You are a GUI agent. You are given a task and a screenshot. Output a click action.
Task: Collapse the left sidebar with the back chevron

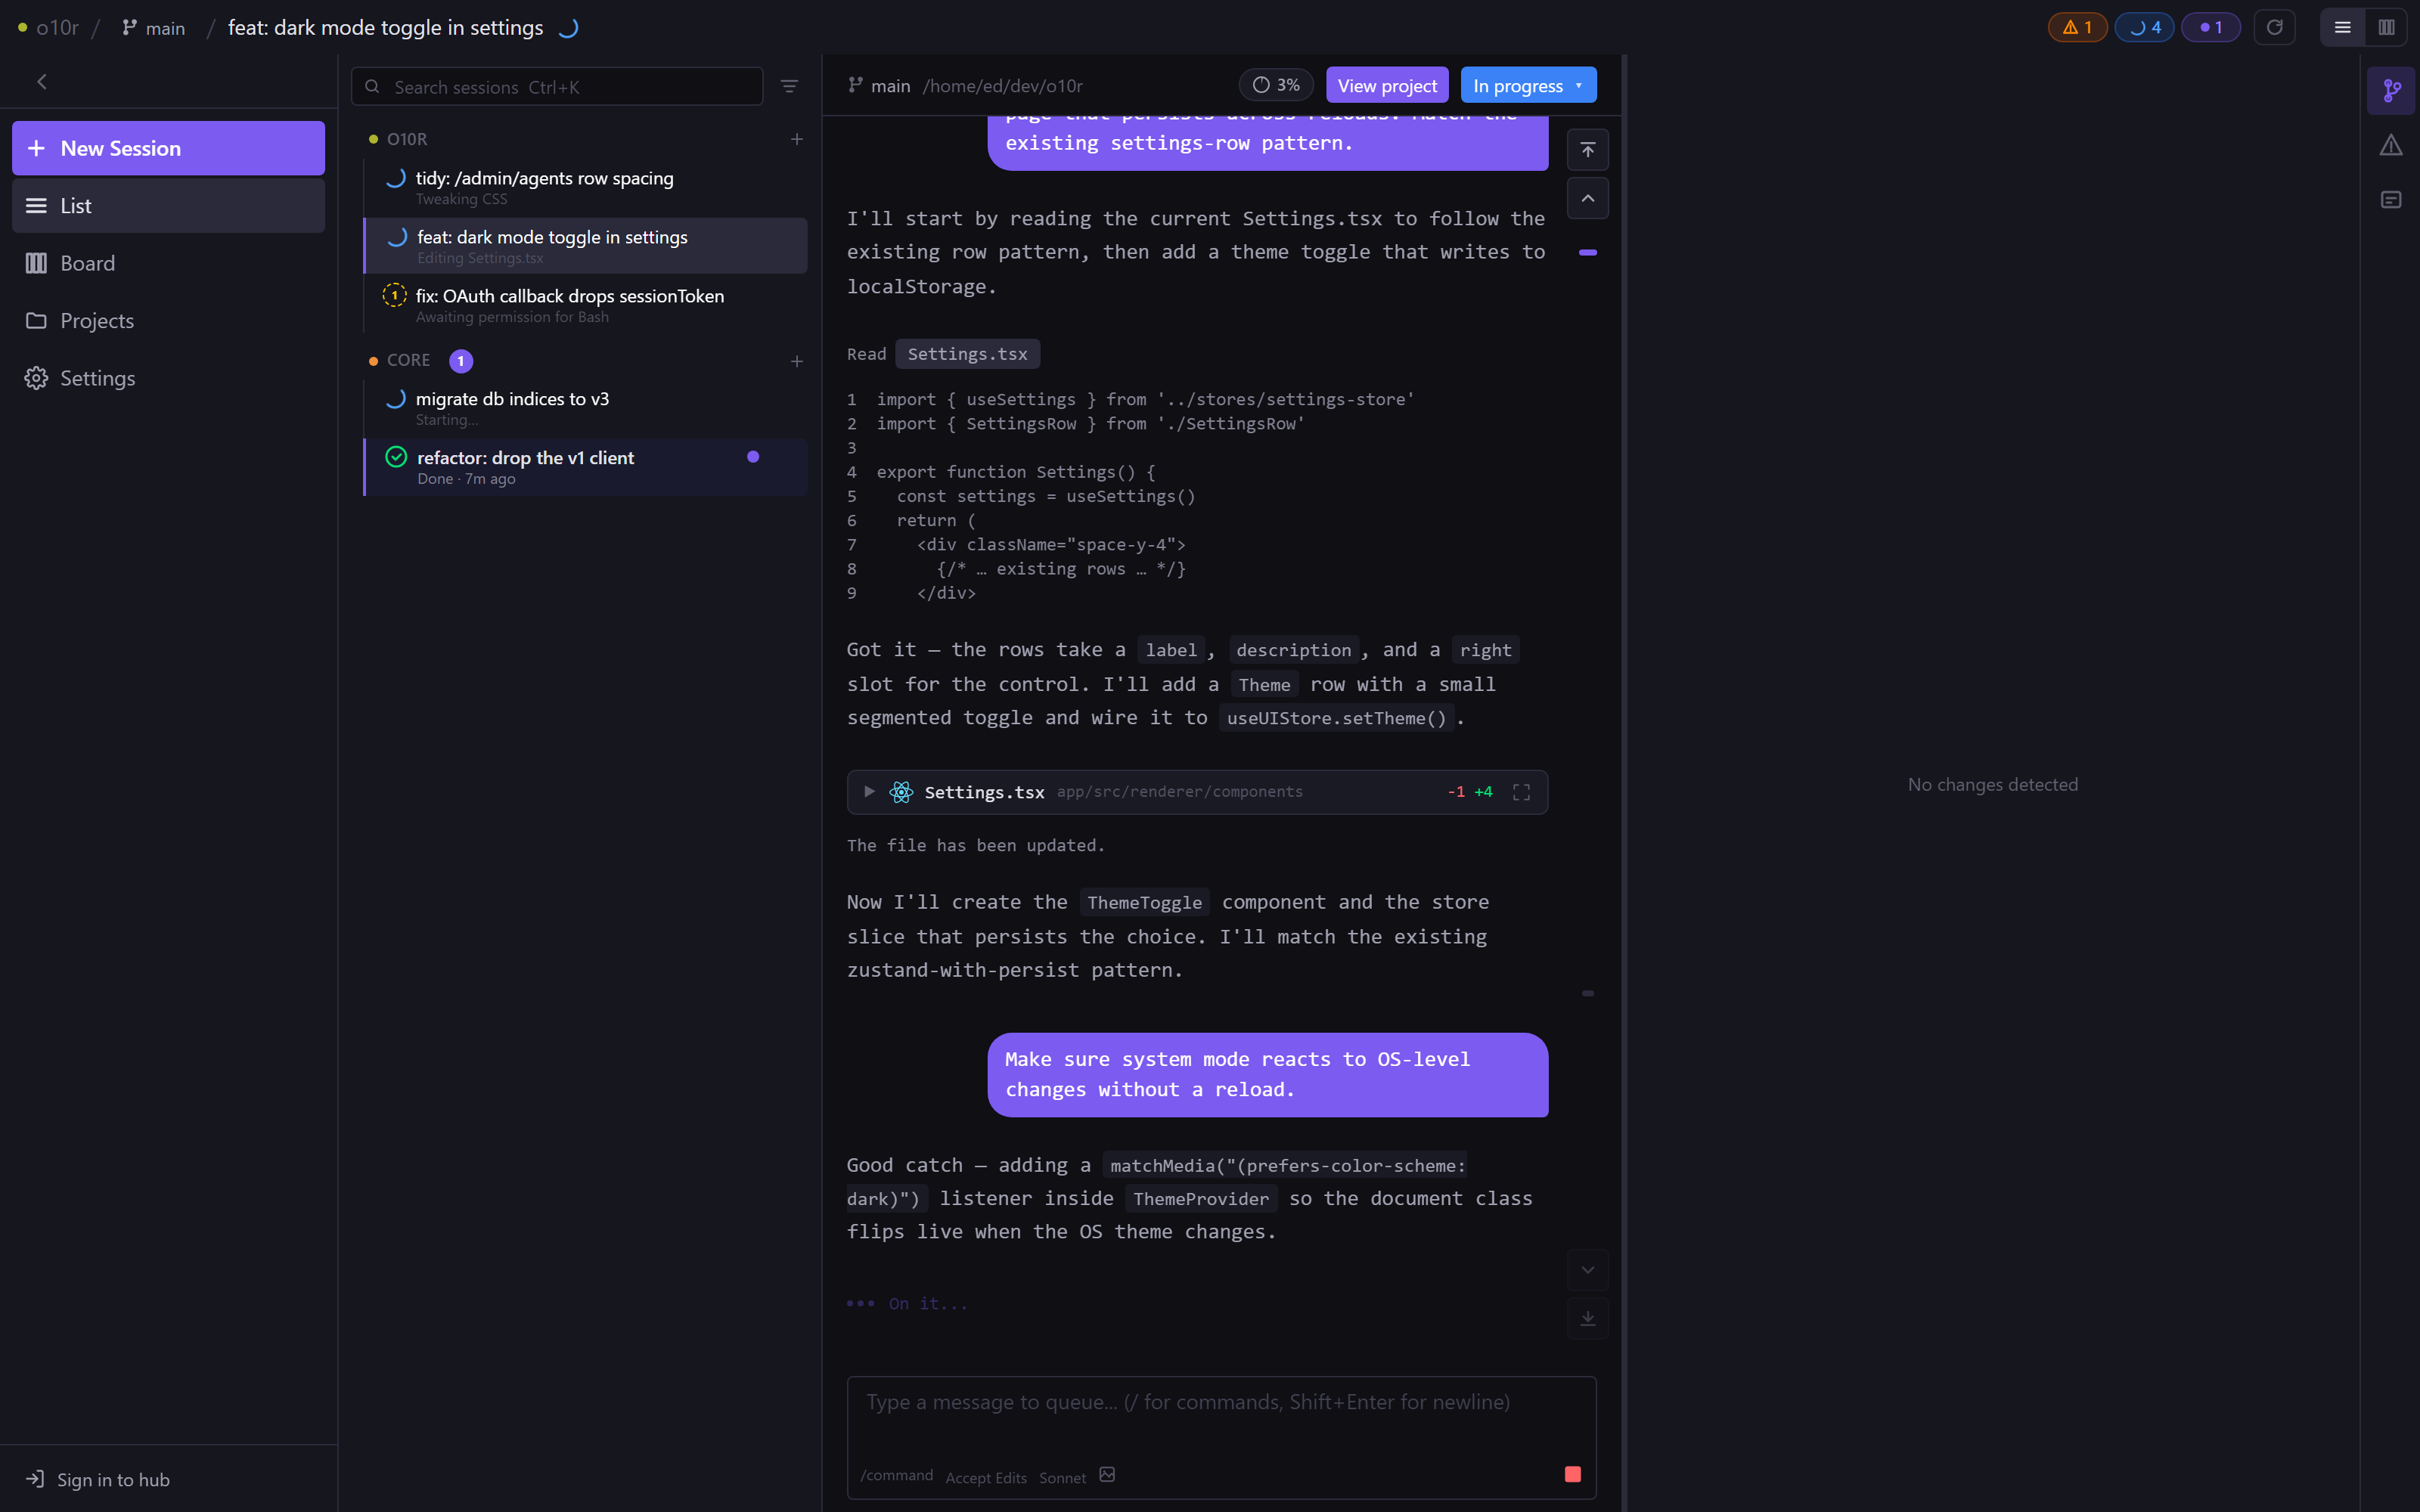[x=42, y=82]
